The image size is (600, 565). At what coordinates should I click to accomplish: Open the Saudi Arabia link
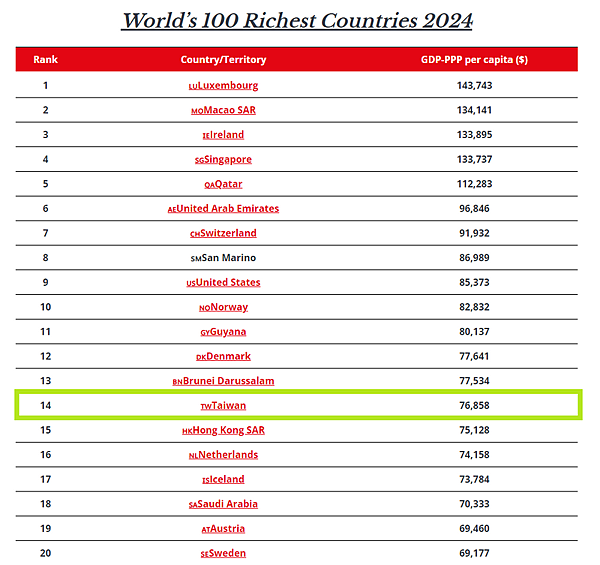[x=228, y=504]
